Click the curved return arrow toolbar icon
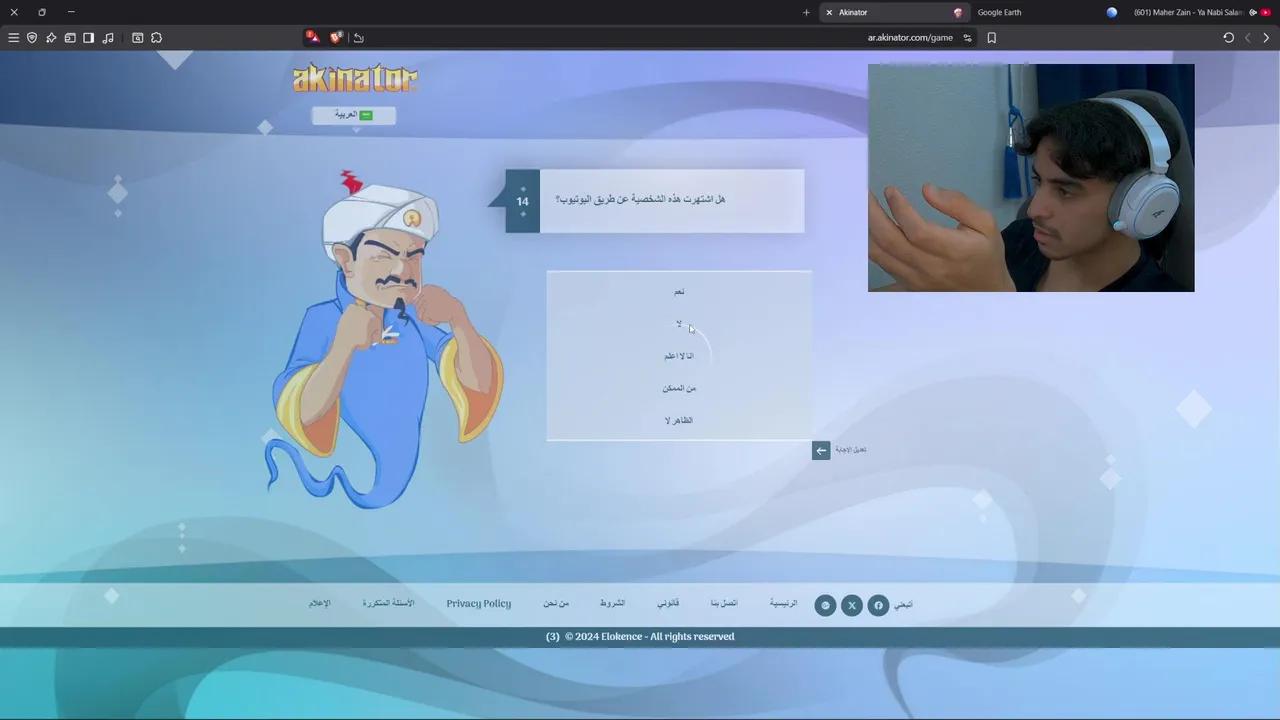1280x720 pixels. 359,38
